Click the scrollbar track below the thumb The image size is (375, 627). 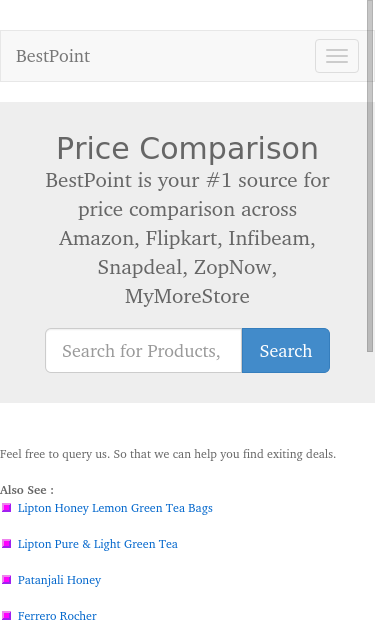[370, 488]
